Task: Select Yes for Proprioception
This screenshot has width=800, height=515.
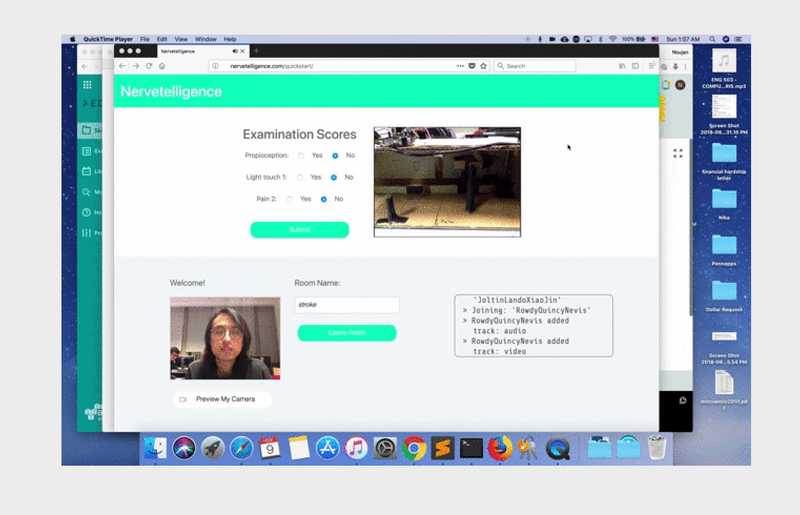Action: pos(301,156)
